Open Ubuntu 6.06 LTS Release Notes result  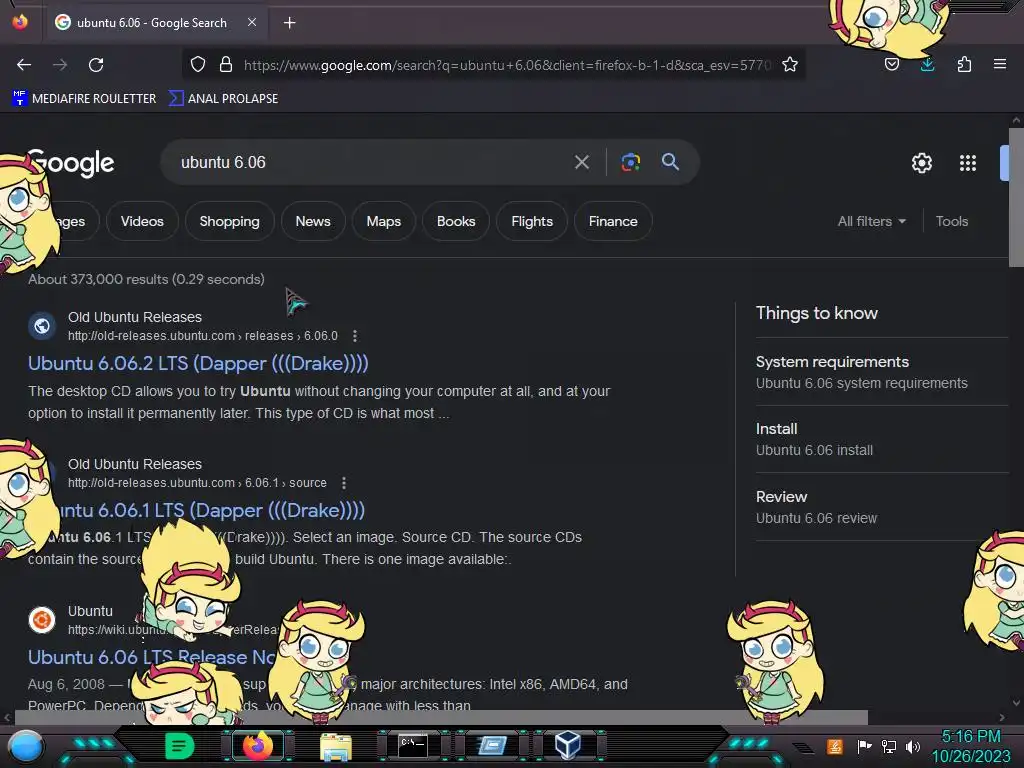[152, 658]
